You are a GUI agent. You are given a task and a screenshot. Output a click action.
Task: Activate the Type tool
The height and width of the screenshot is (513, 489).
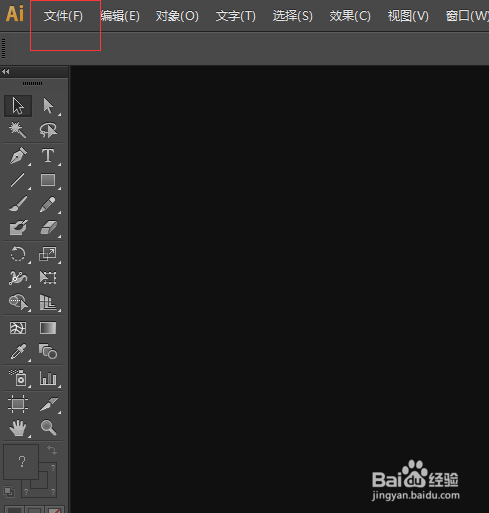click(48, 156)
